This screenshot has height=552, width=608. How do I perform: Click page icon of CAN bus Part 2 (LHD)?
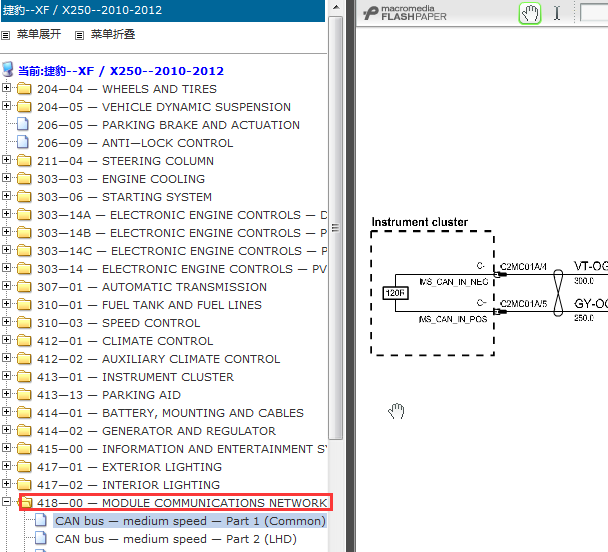(x=41, y=538)
